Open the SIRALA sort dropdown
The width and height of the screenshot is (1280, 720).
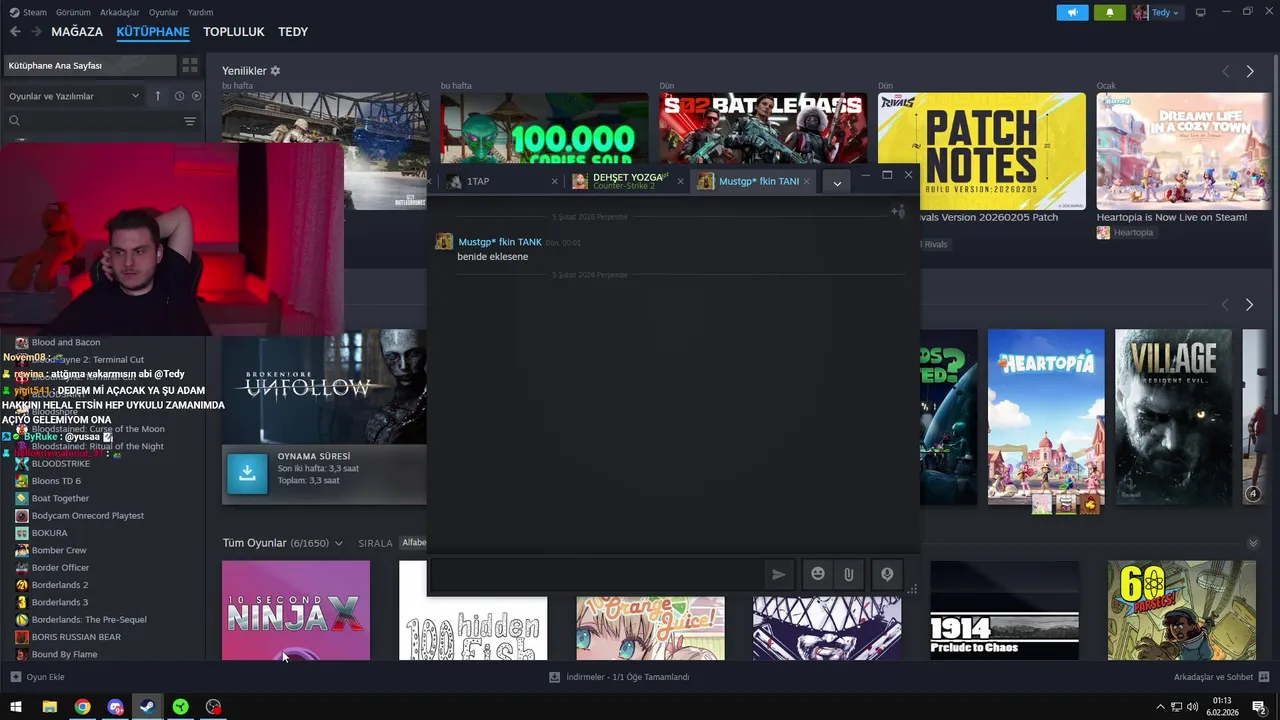(x=412, y=543)
